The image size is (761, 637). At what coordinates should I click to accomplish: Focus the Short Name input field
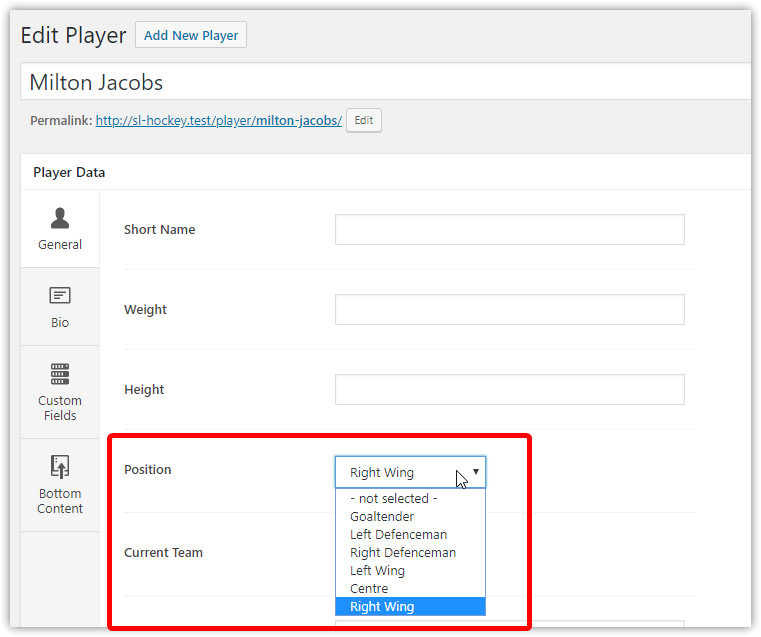click(x=510, y=229)
